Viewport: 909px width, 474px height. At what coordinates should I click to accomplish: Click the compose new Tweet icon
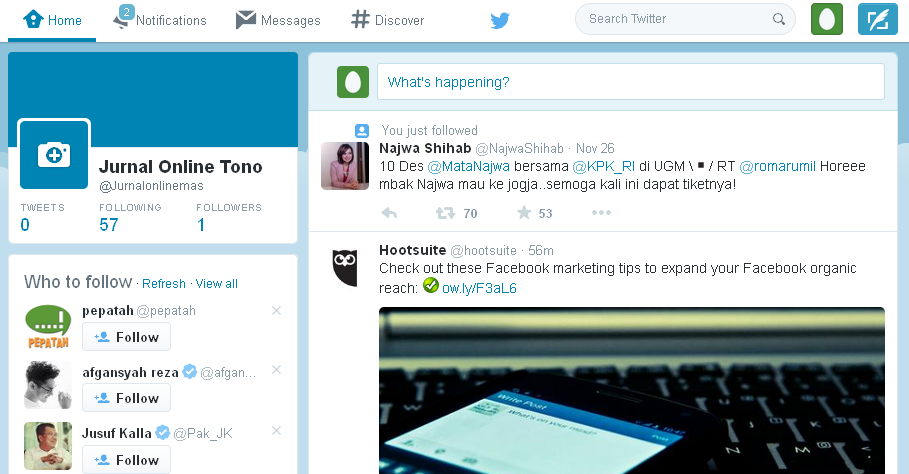[x=878, y=19]
